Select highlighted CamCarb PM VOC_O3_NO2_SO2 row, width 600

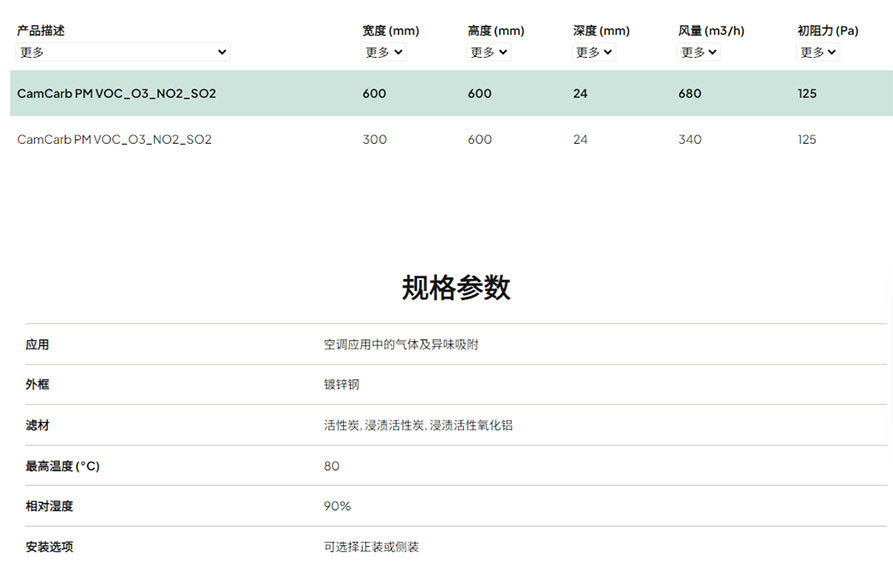tap(451, 93)
